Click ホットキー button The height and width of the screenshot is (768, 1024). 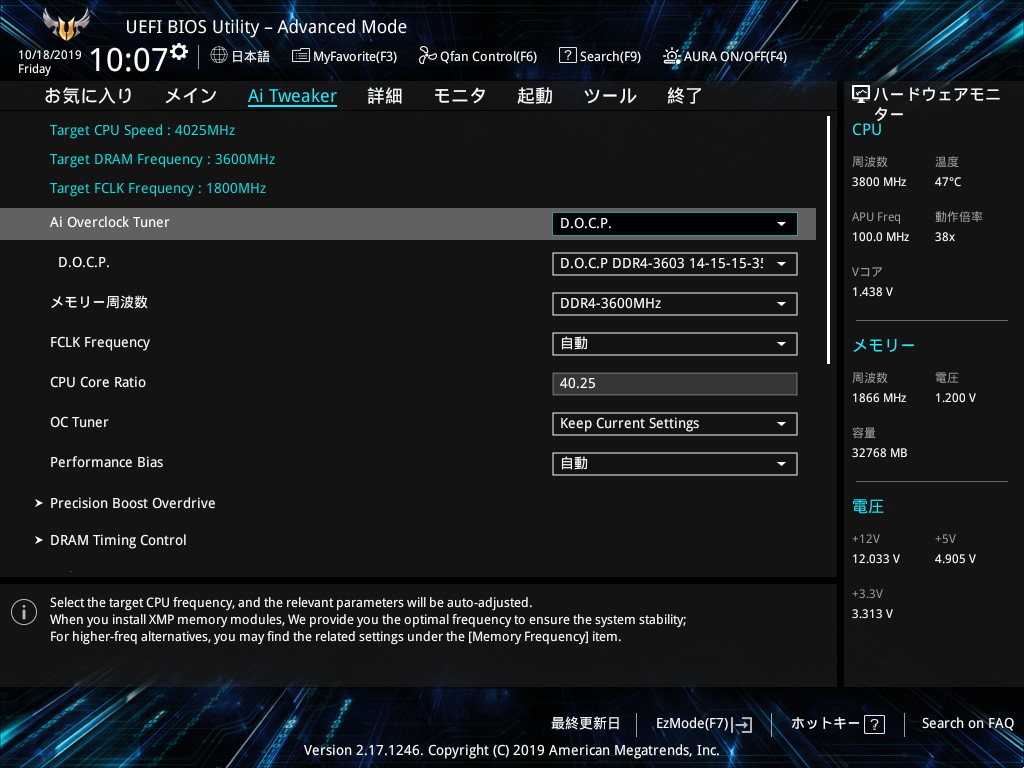tap(838, 724)
